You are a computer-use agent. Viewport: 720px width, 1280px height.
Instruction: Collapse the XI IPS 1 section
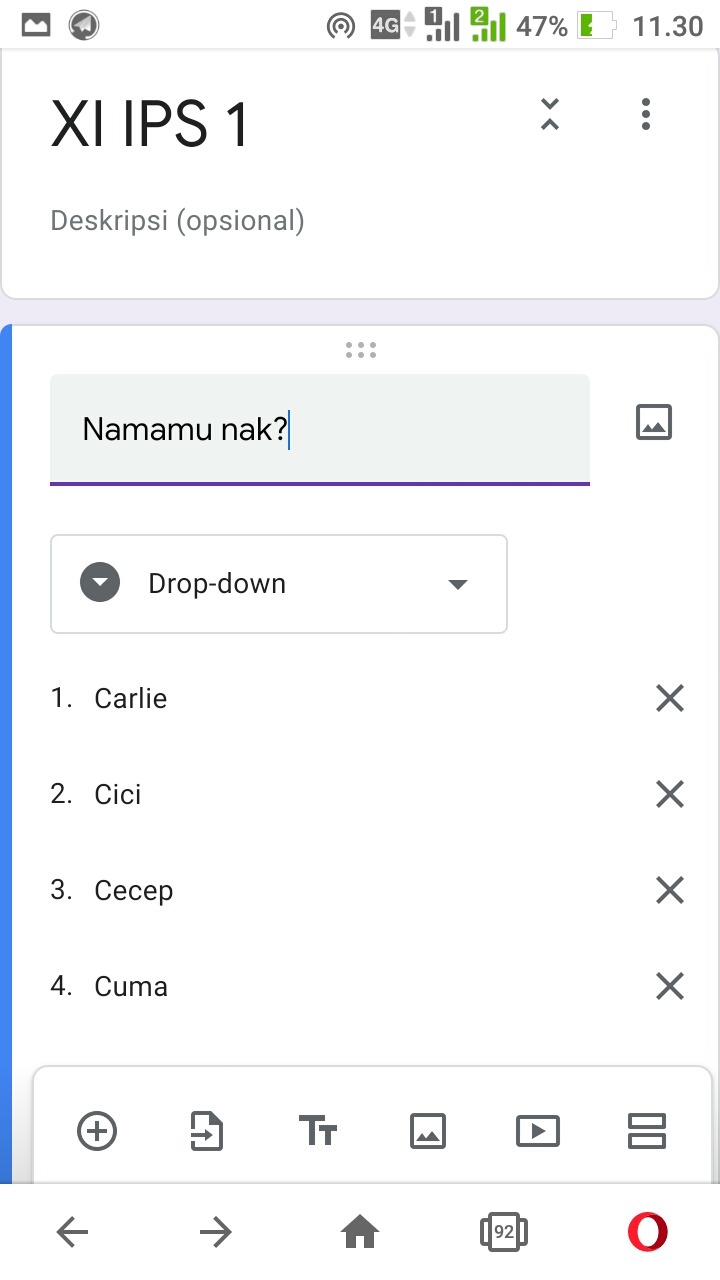point(549,115)
